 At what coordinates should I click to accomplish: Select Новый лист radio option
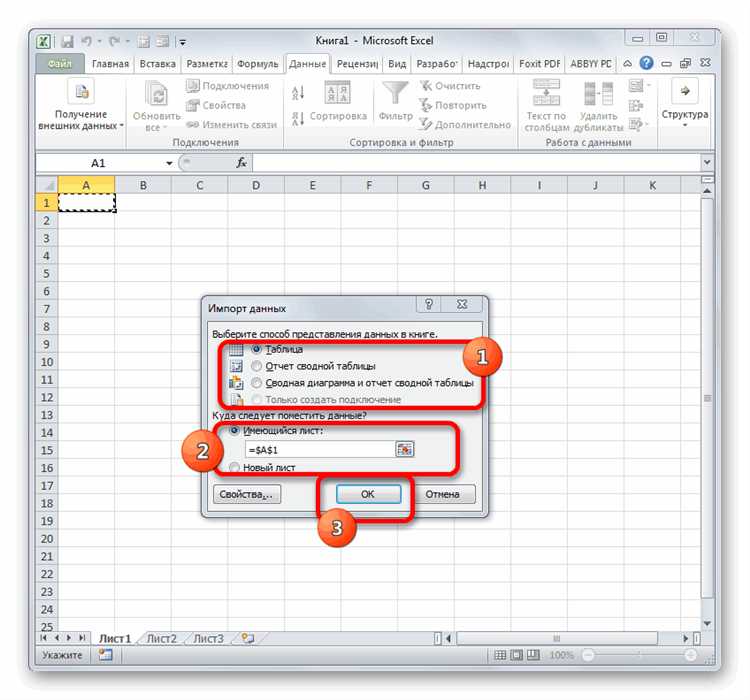pos(234,467)
